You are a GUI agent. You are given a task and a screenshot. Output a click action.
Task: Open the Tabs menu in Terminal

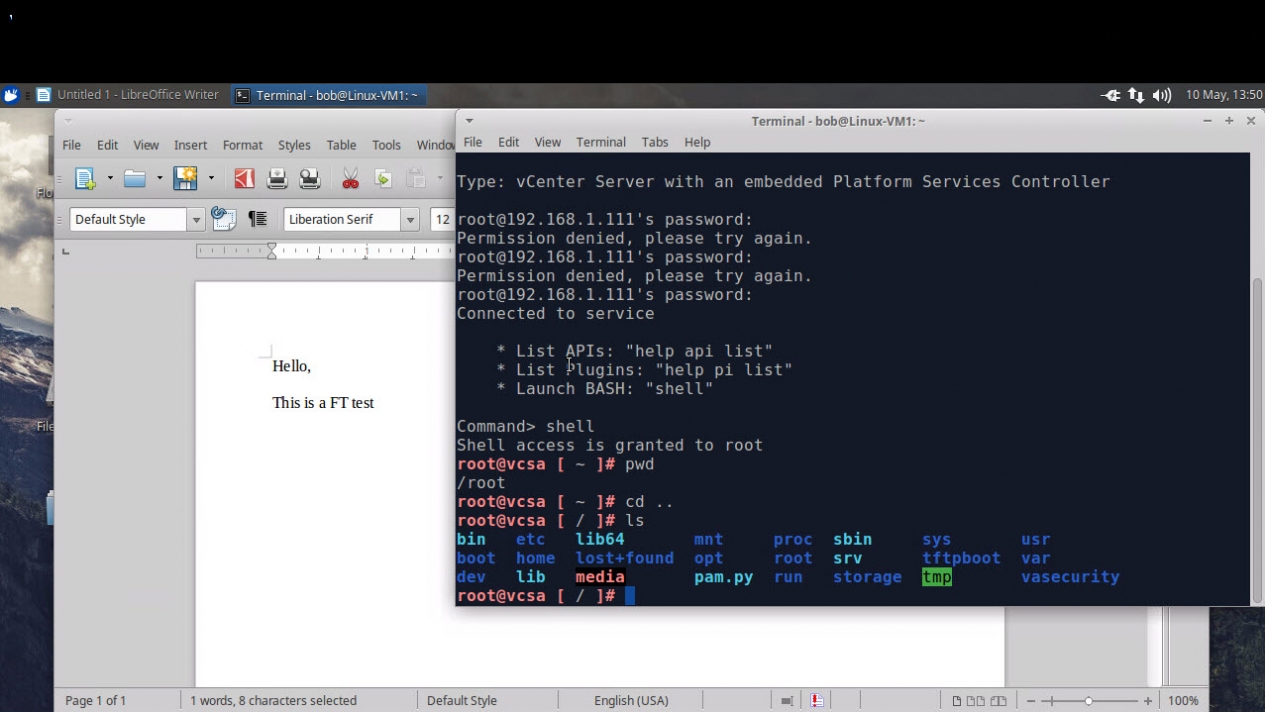click(x=655, y=142)
